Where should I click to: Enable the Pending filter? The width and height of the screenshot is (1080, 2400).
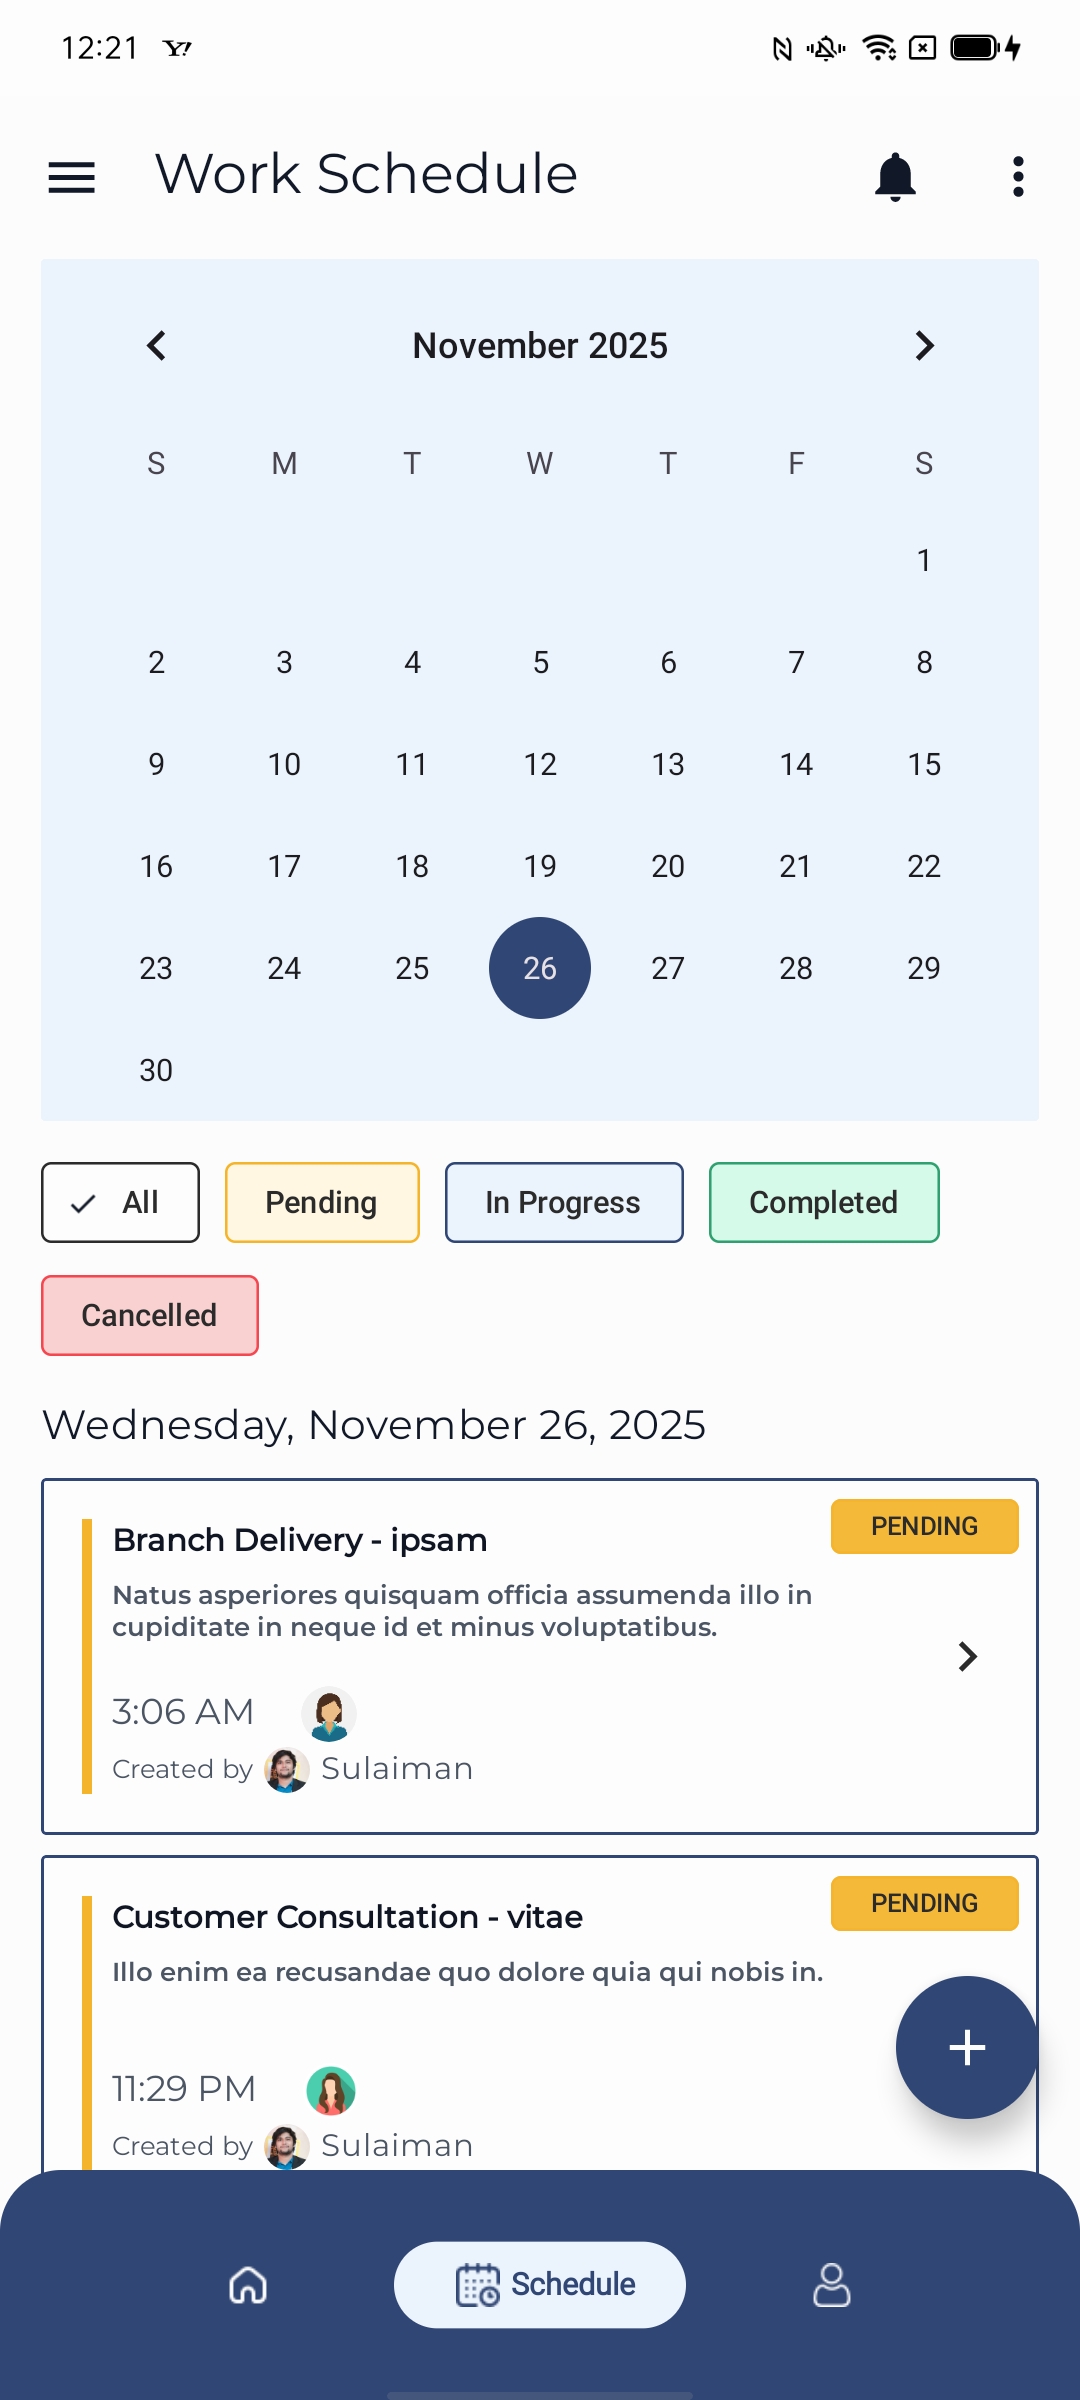pos(321,1202)
